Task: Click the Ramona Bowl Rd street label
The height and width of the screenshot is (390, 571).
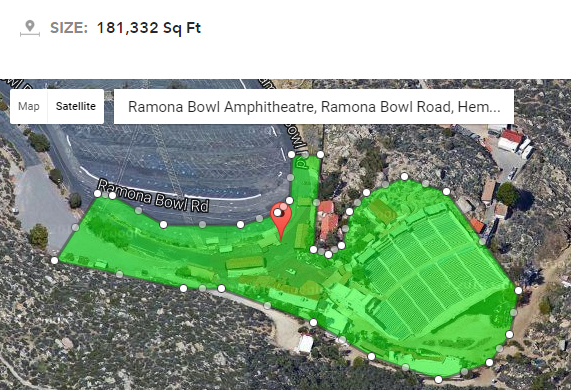Action: pyautogui.click(x=153, y=196)
